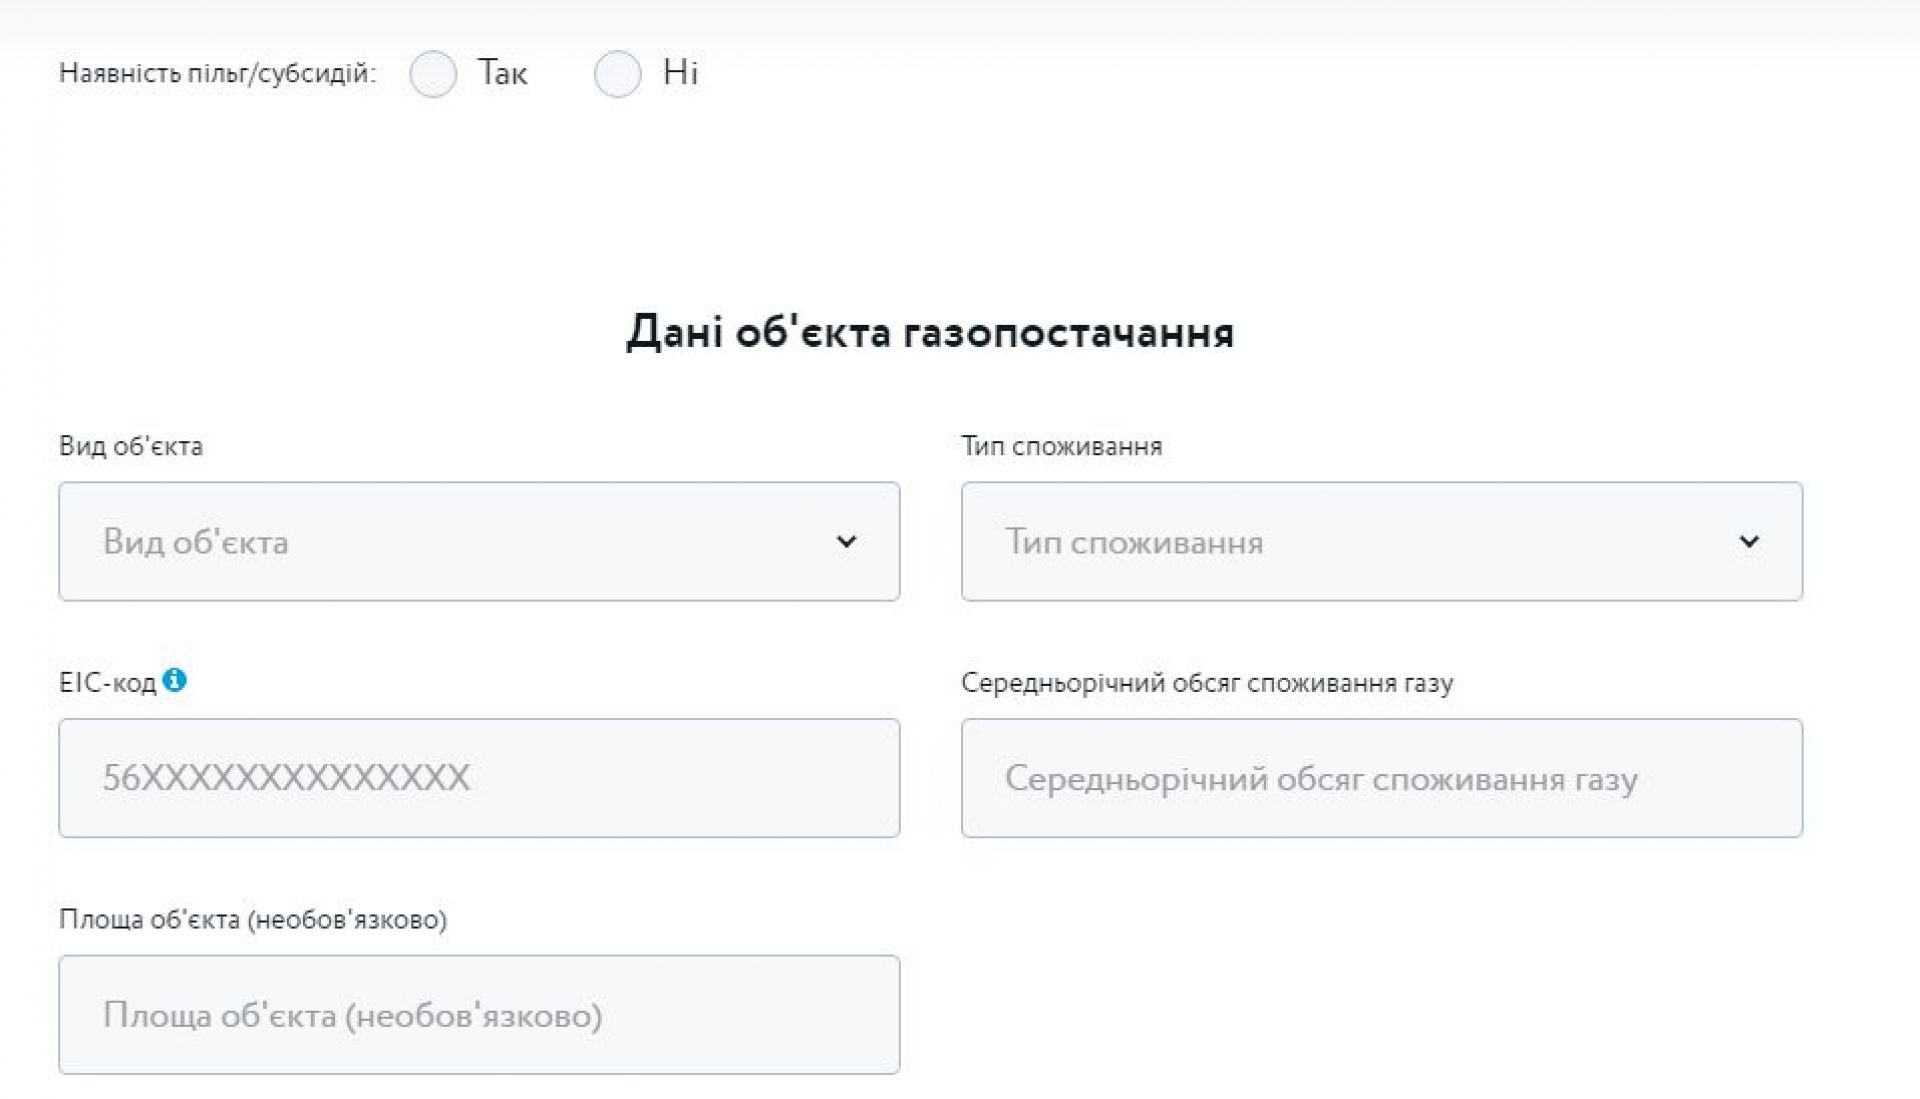Click the info icon beside EIC-код
Image resolution: width=1920 pixels, height=1099 pixels.
tap(174, 680)
